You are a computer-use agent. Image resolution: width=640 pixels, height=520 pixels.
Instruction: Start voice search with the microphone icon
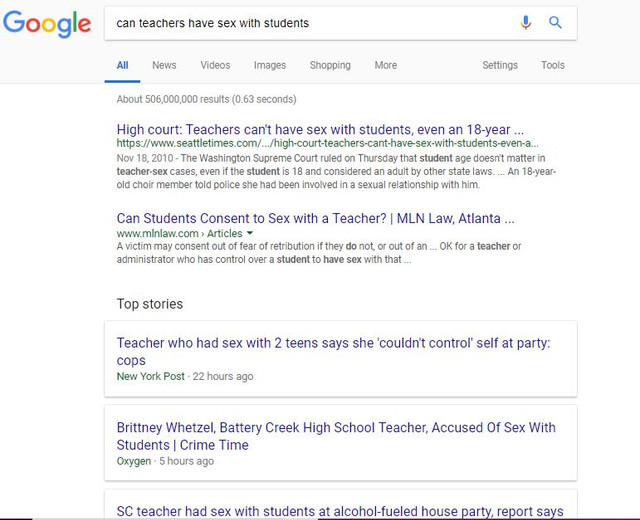pyautogui.click(x=526, y=22)
